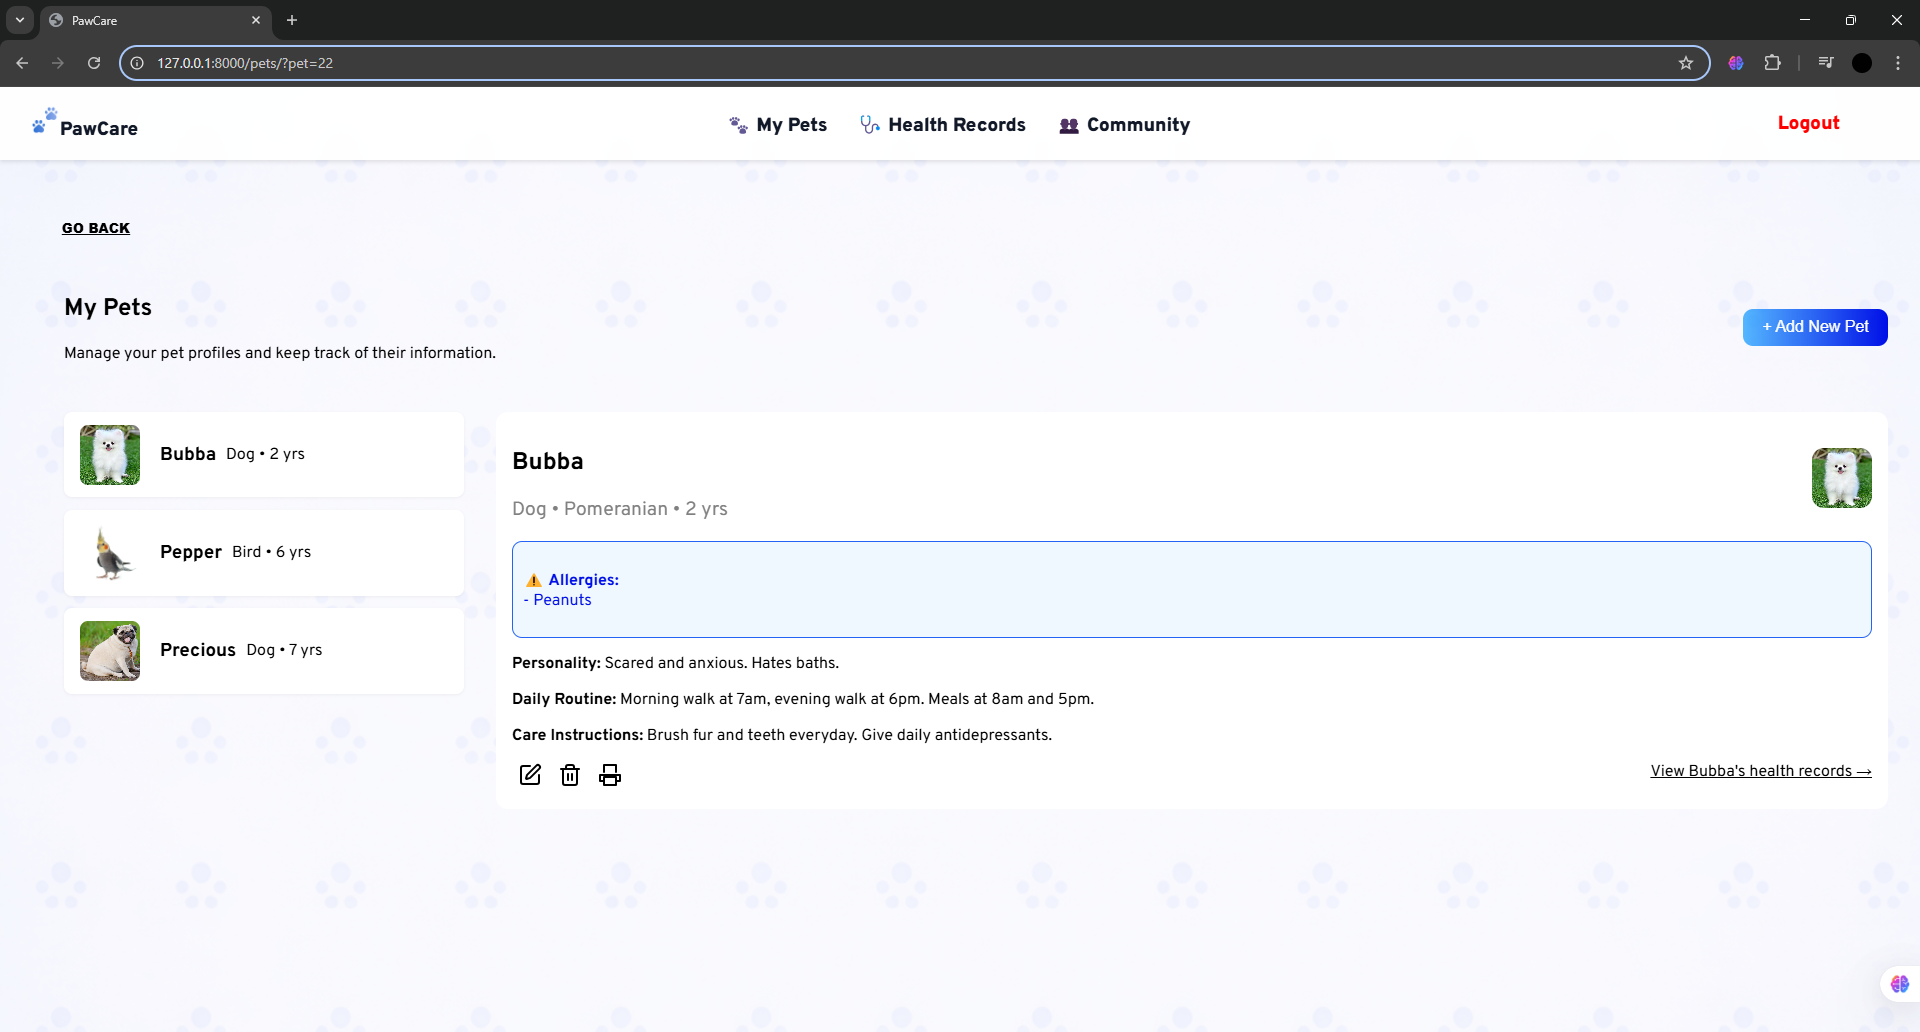
Task: Click the floating brain widget icon
Action: (x=1899, y=984)
